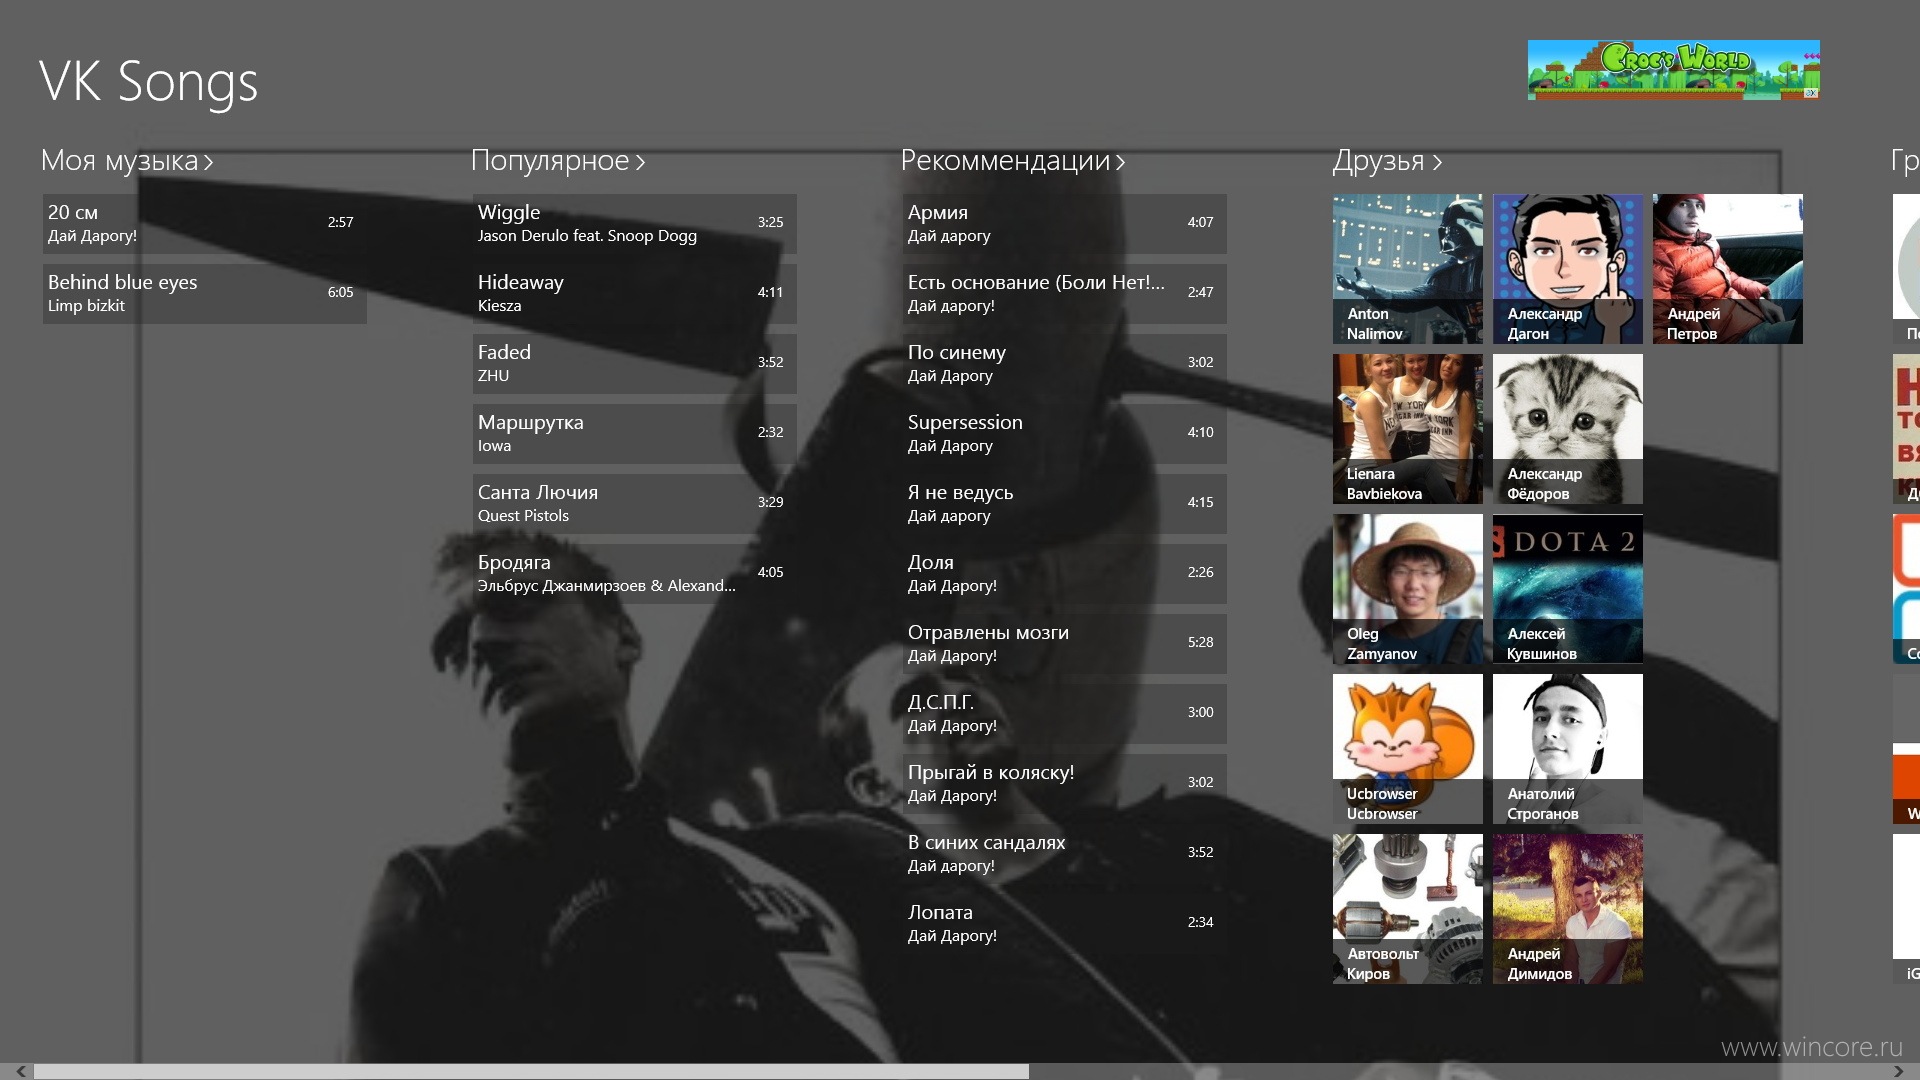This screenshot has width=1920, height=1080.
Task: Open friend Андрей Петров tile
Action: [x=1727, y=269]
